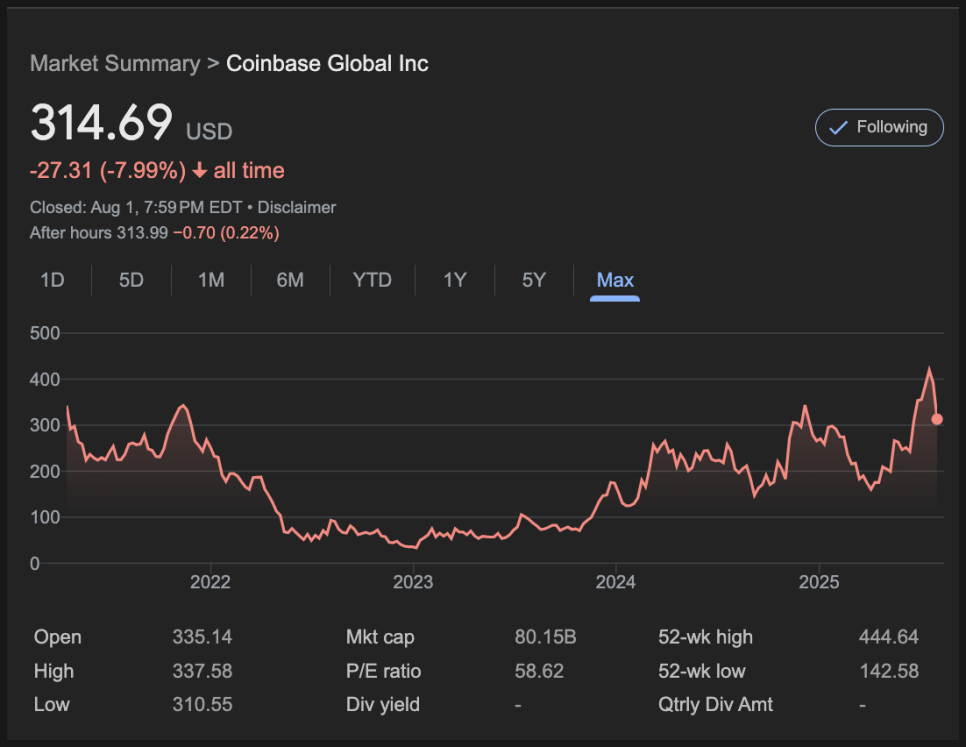
Task: Toggle the Following button
Action: coord(879,127)
